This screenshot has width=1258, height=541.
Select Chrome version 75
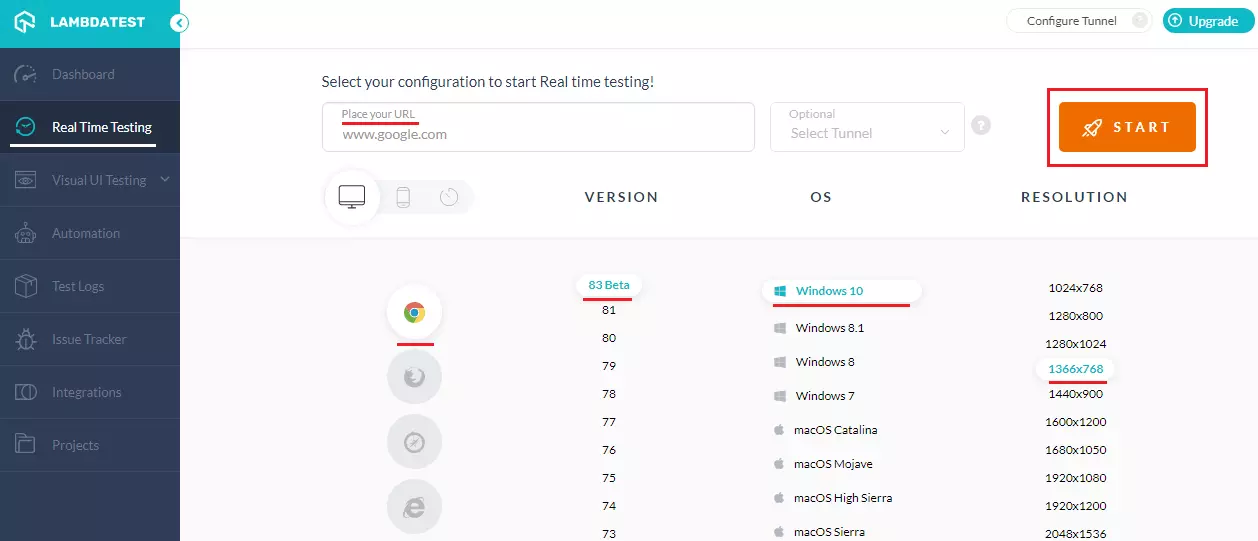pyautogui.click(x=609, y=478)
